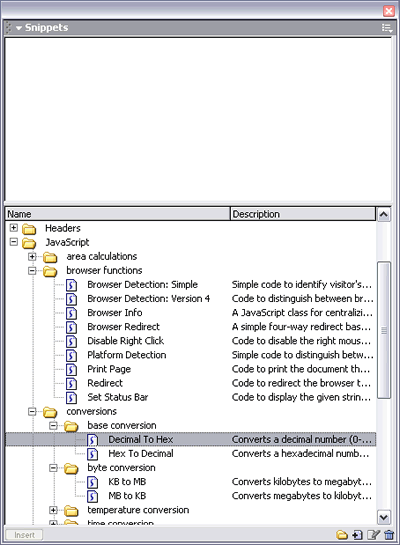Click the New Snippet icon
The height and width of the screenshot is (545, 400).
coord(358,535)
